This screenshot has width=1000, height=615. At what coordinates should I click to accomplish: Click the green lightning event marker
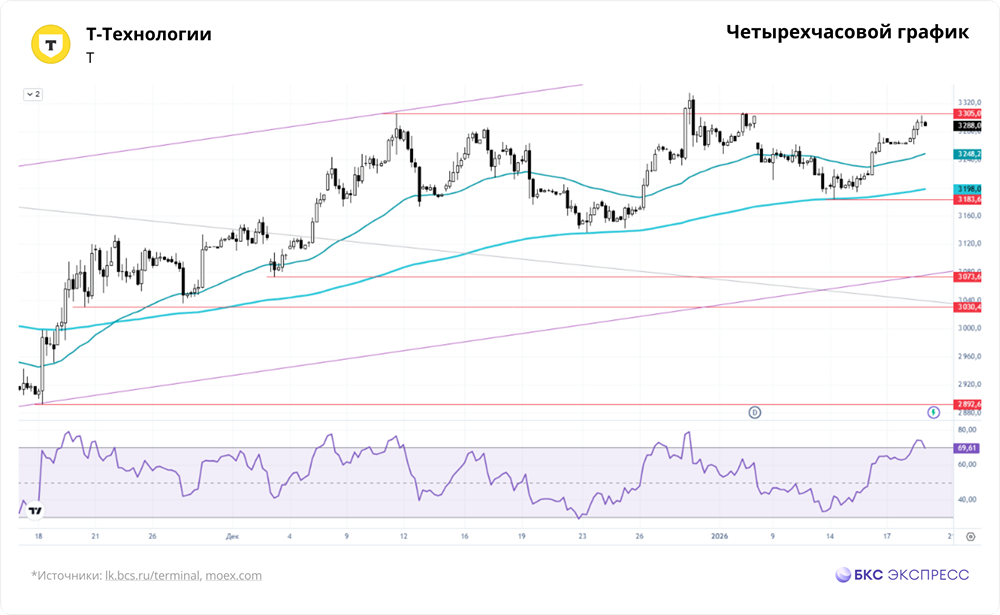933,412
